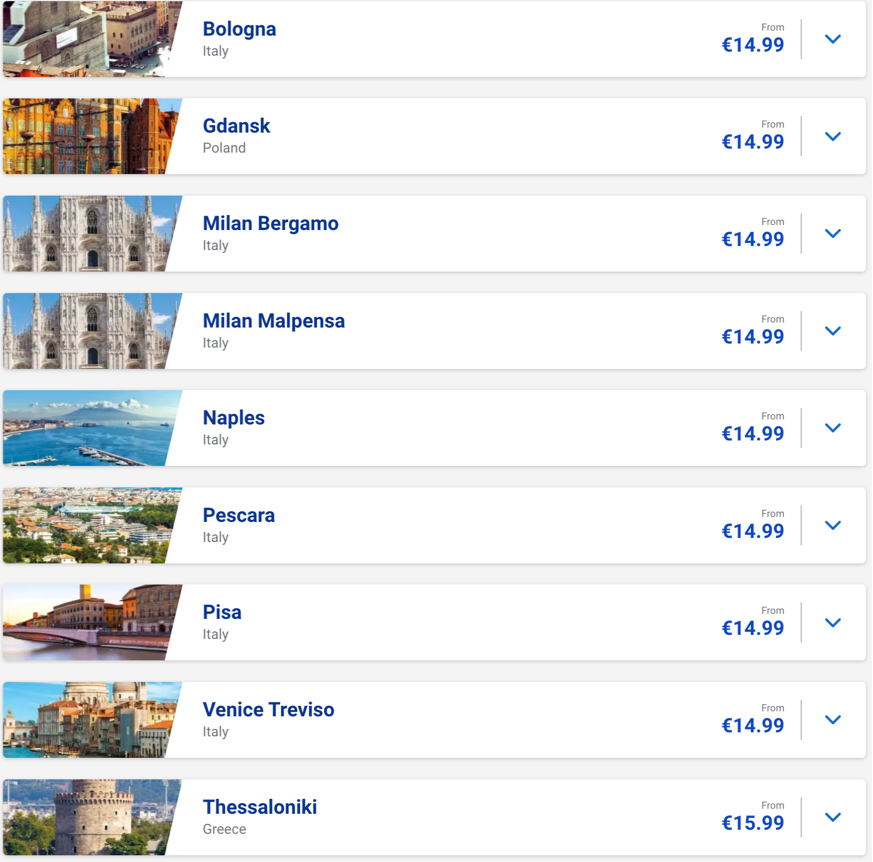Expand the Milan Malpensa row chevron
This screenshot has height=862, width=873.
coord(832,331)
